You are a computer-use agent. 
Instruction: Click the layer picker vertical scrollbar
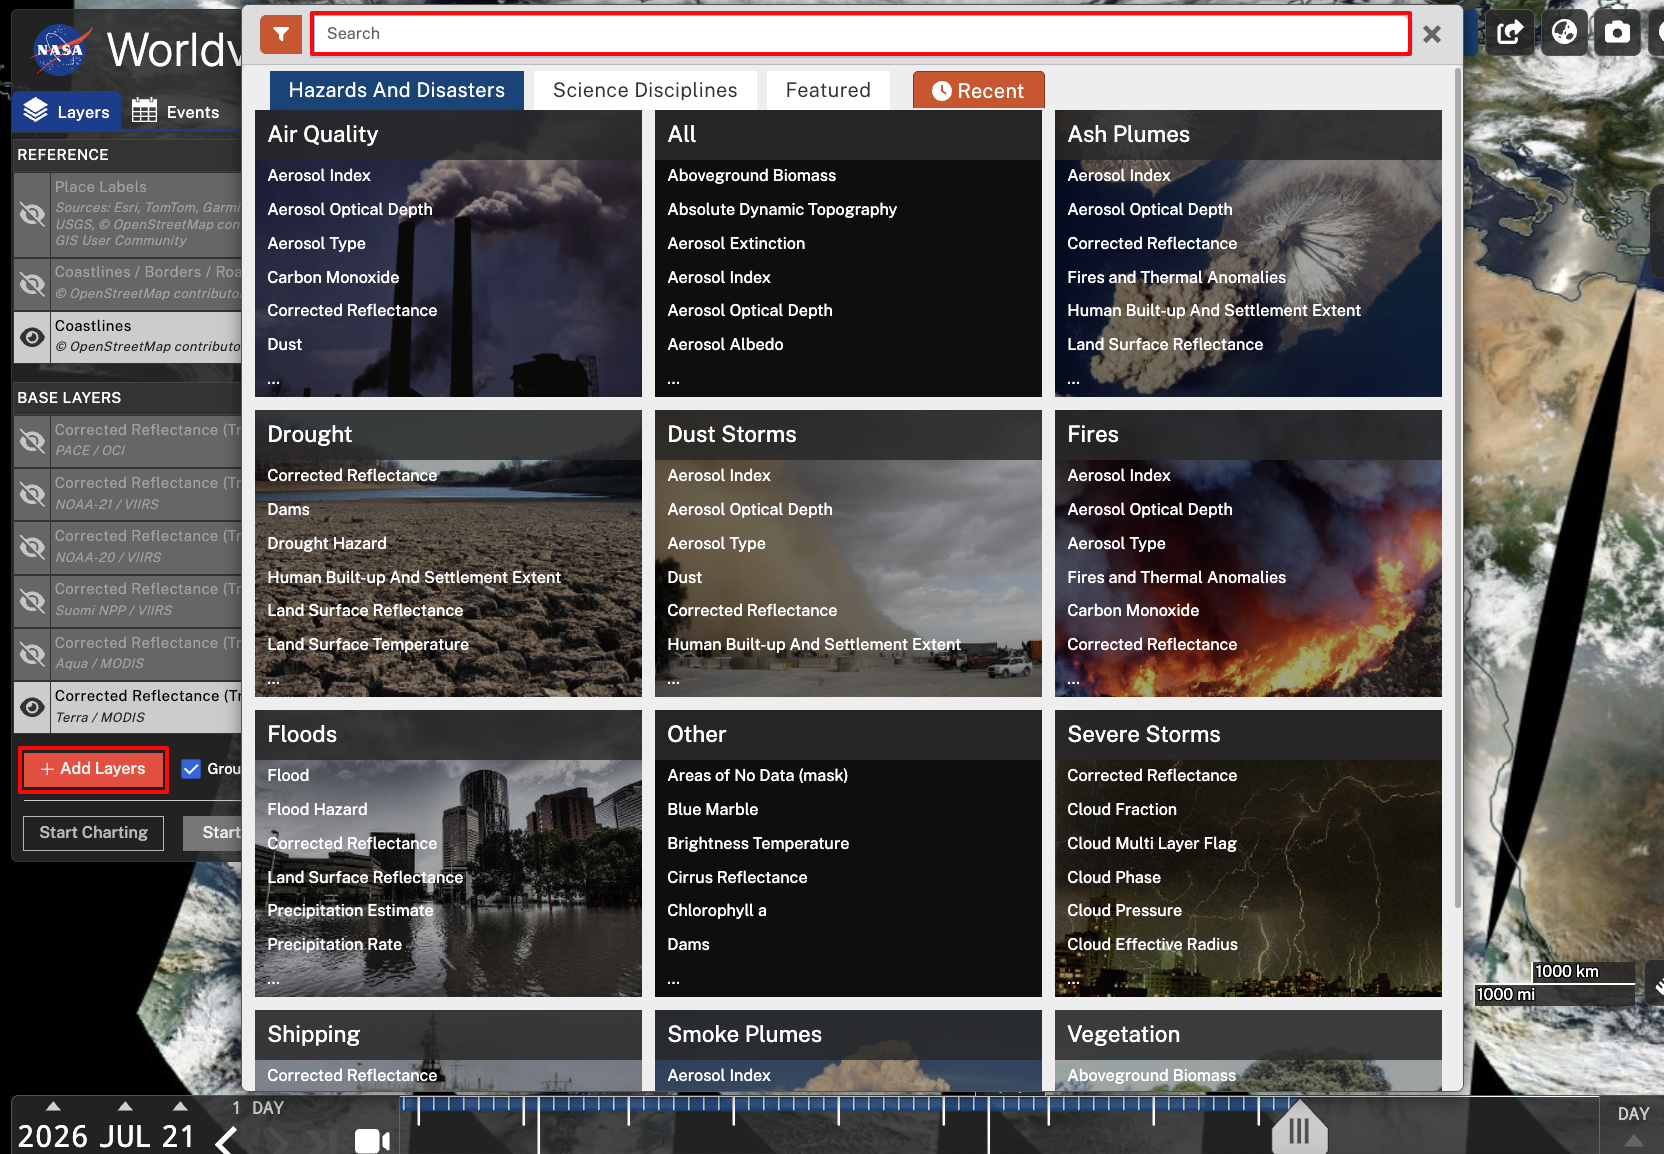1457,488
